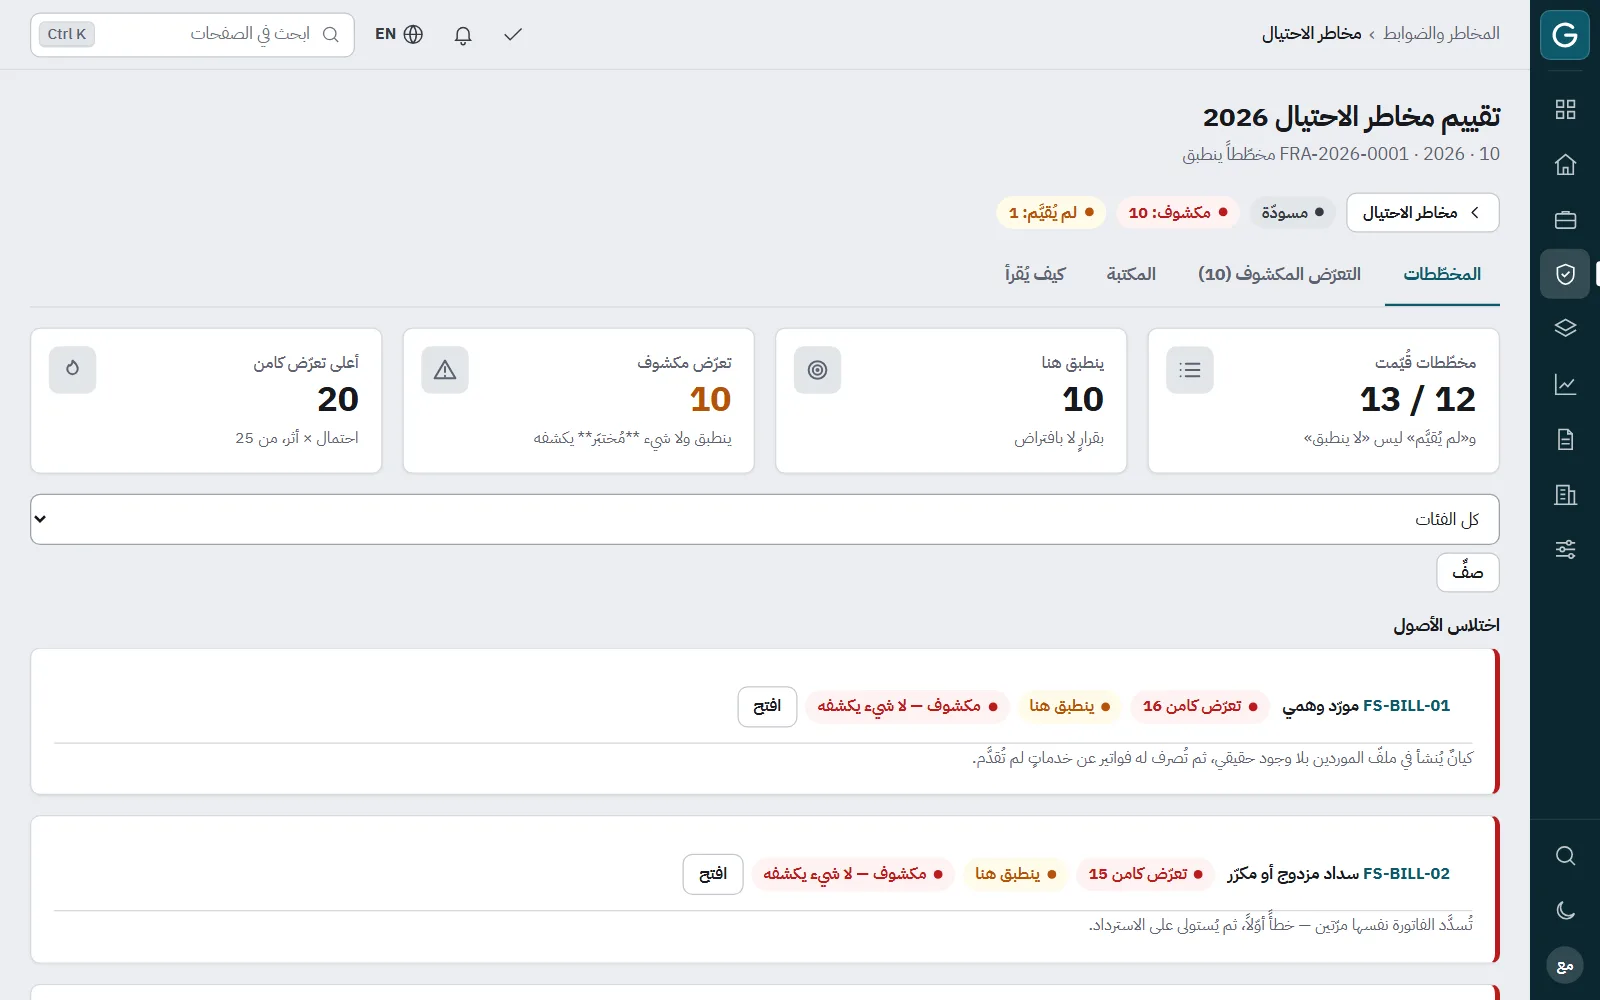Click page title تقييم مخاطر الاحتيال 2026
The width and height of the screenshot is (1600, 1000).
[x=1351, y=117]
